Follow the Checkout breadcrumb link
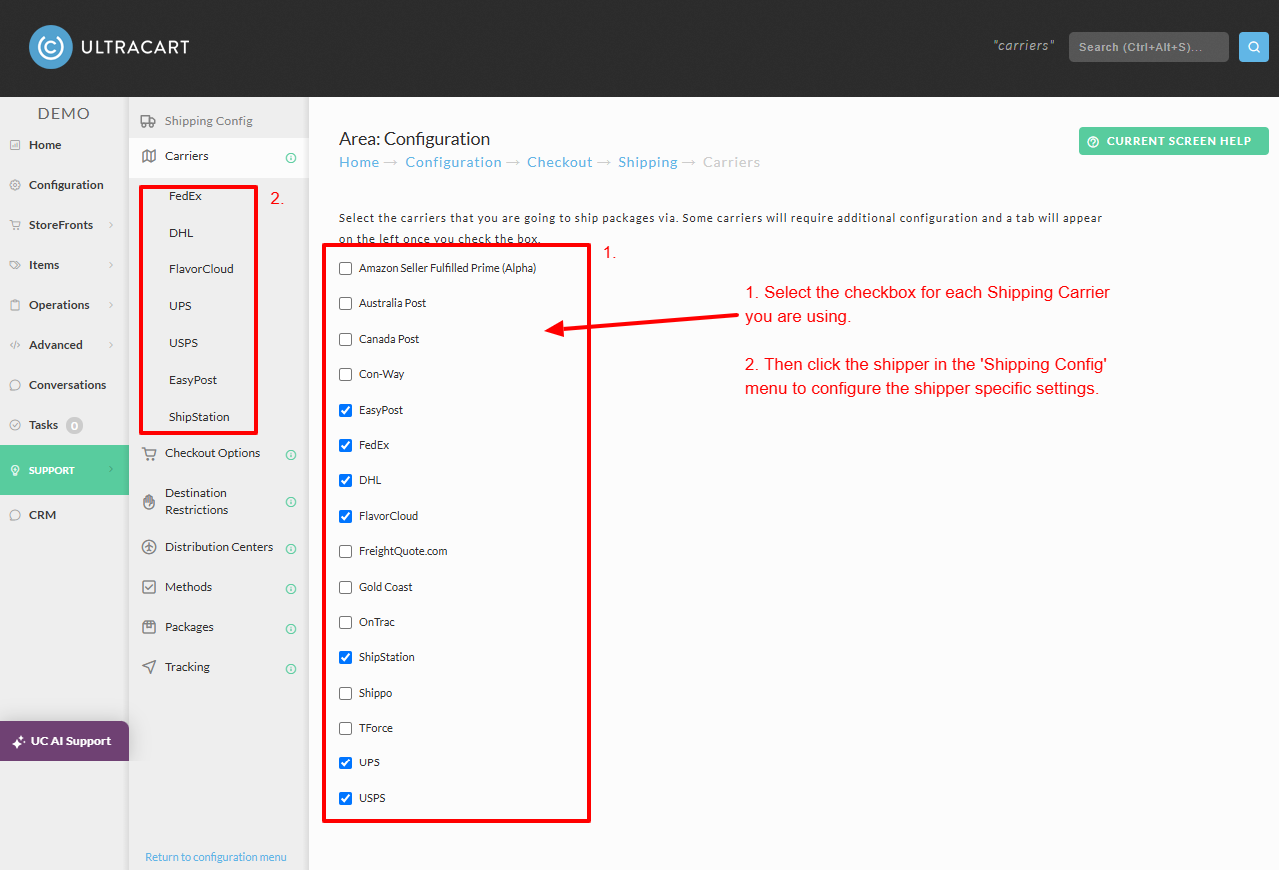This screenshot has width=1279, height=870. click(560, 162)
